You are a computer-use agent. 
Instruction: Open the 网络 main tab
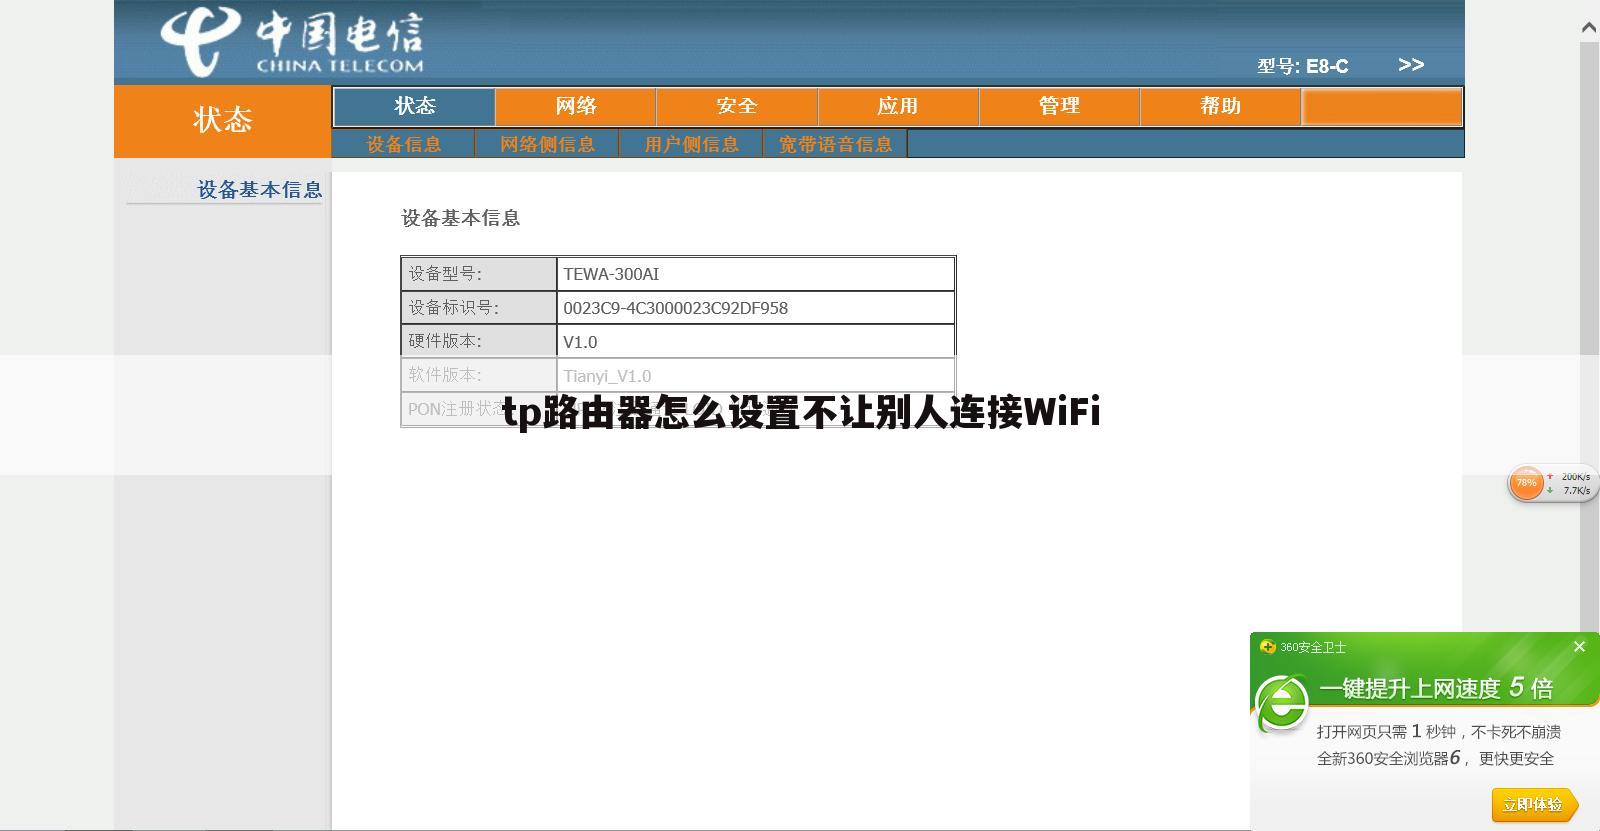pos(576,106)
